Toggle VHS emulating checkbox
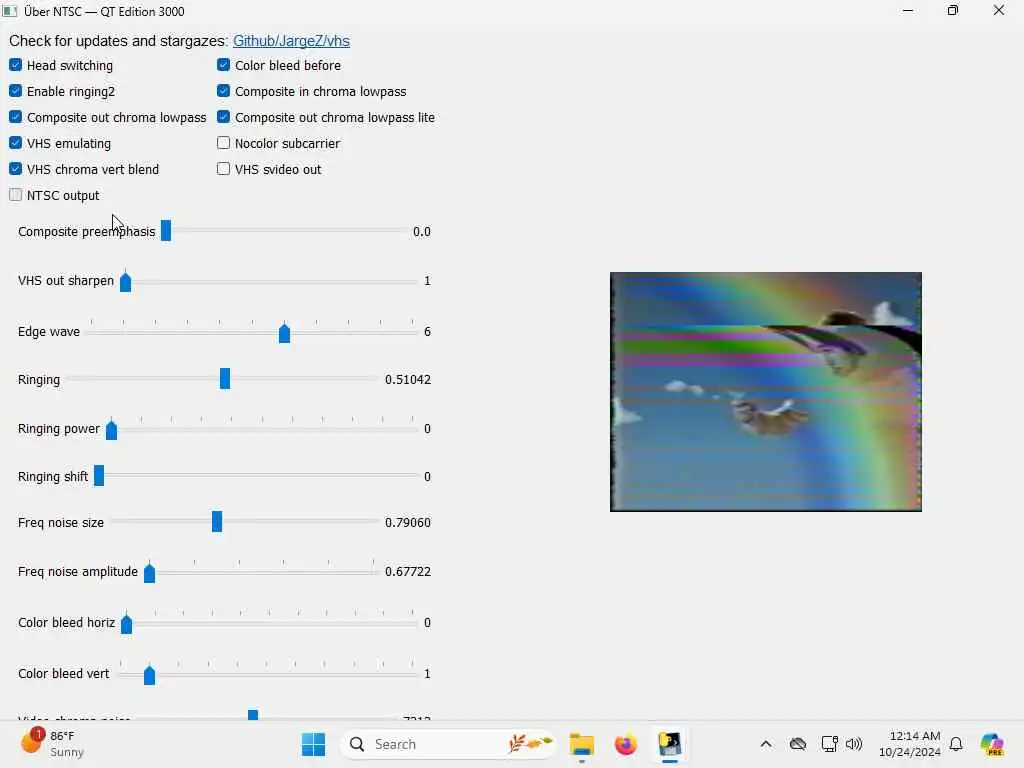This screenshot has height=768, width=1024. tap(16, 142)
